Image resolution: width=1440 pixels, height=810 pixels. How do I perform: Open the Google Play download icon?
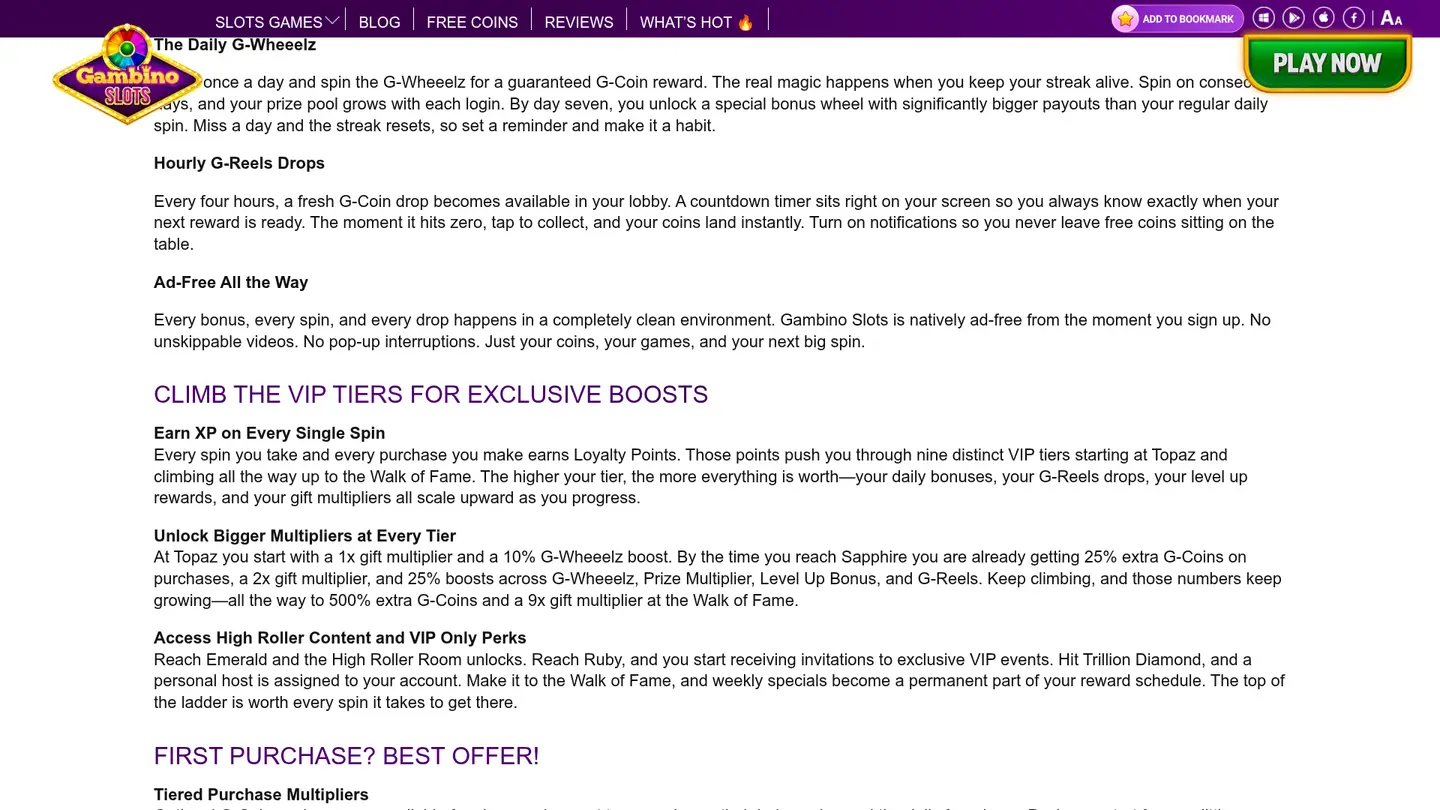(x=1294, y=18)
